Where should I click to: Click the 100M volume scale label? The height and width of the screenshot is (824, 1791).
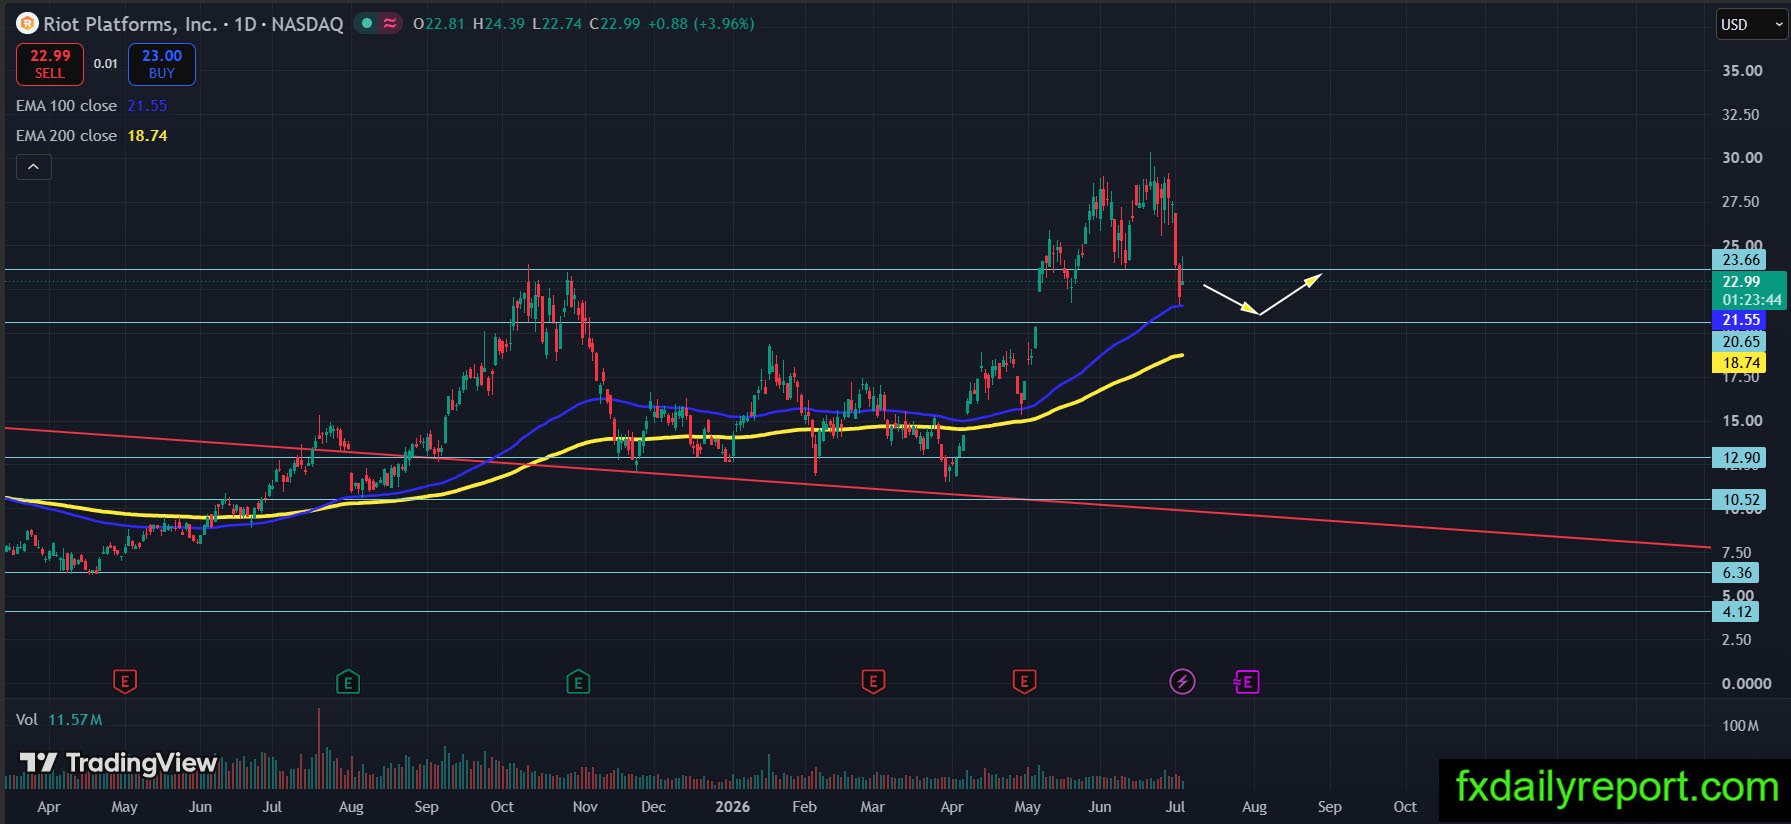(1741, 726)
